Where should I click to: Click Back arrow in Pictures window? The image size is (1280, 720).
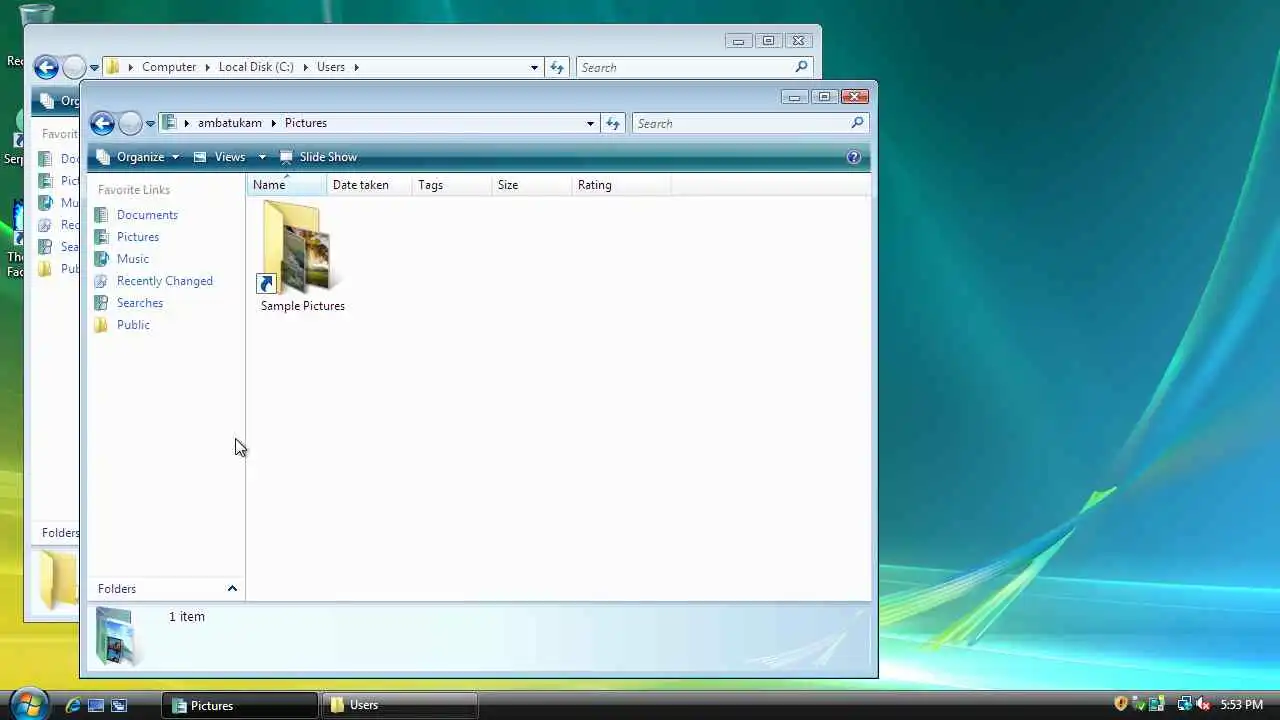[x=102, y=123]
